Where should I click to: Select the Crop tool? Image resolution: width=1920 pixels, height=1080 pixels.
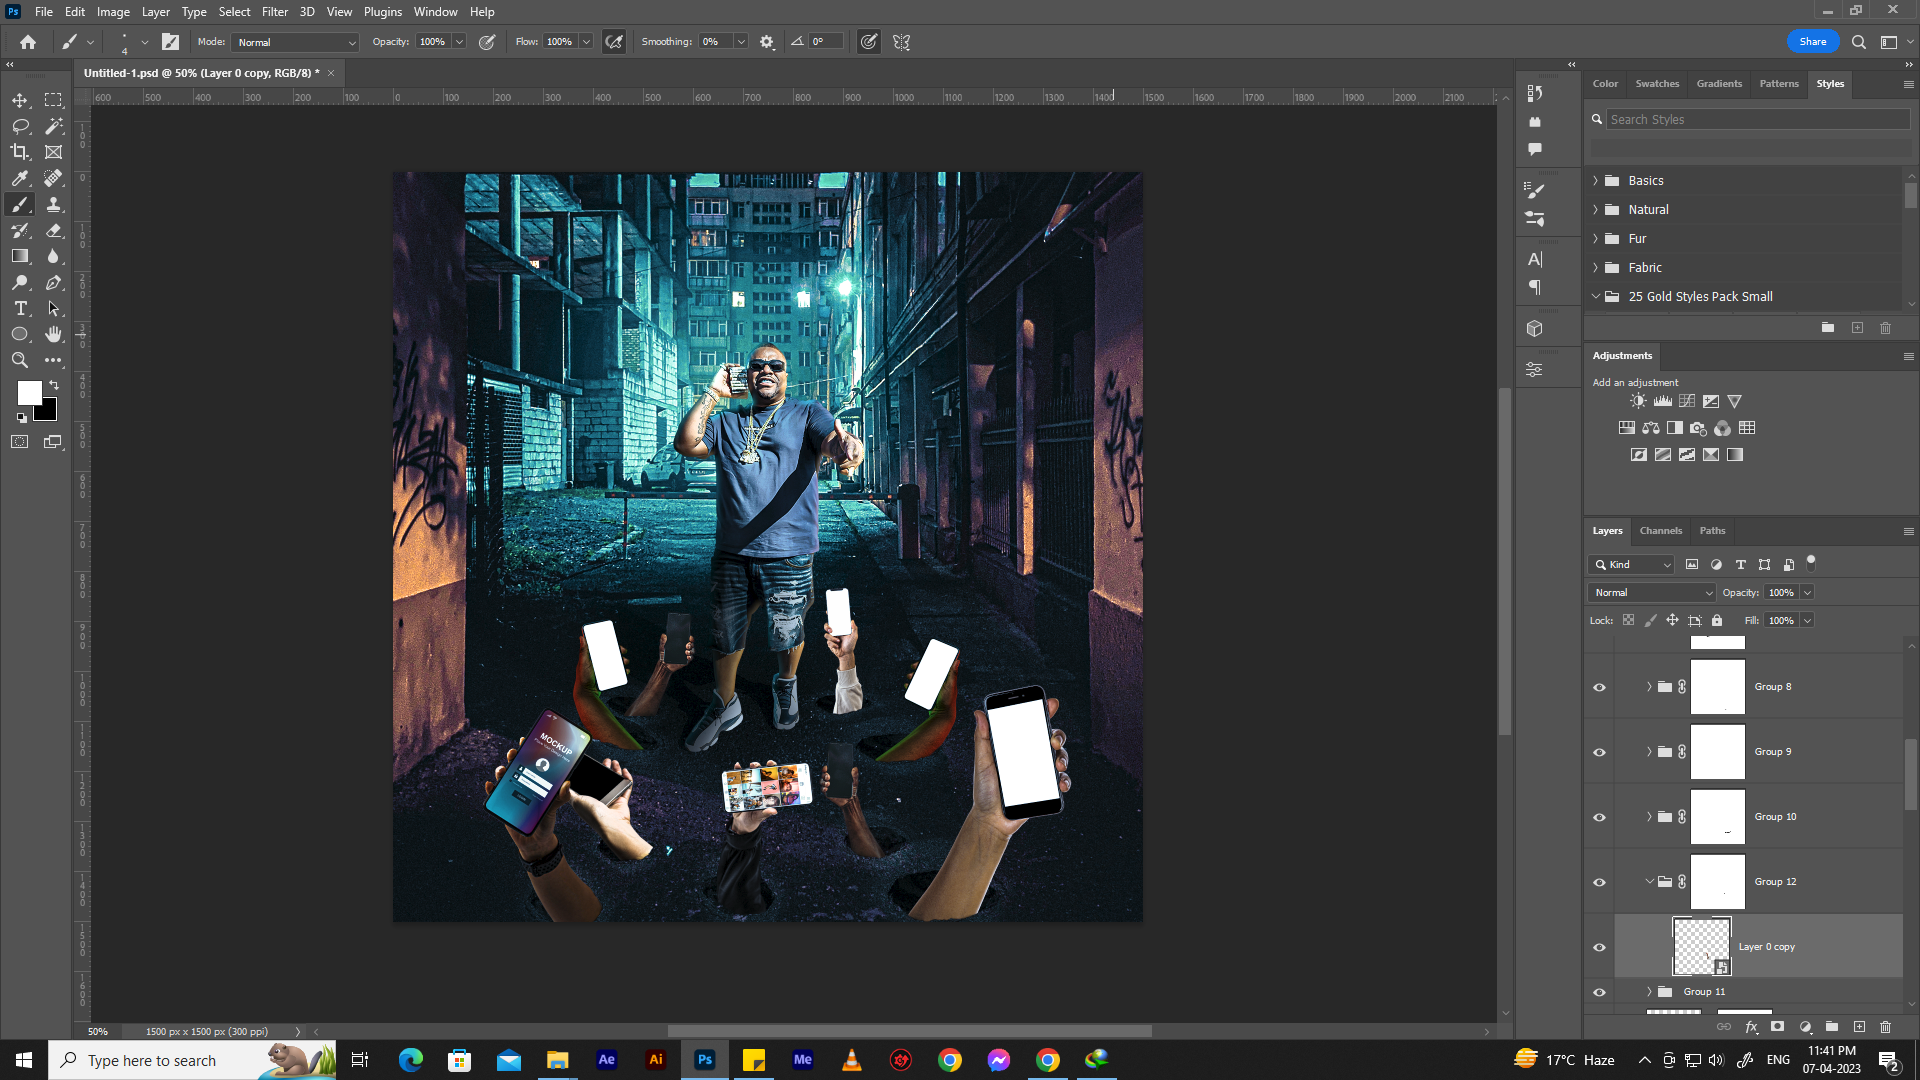click(x=20, y=152)
